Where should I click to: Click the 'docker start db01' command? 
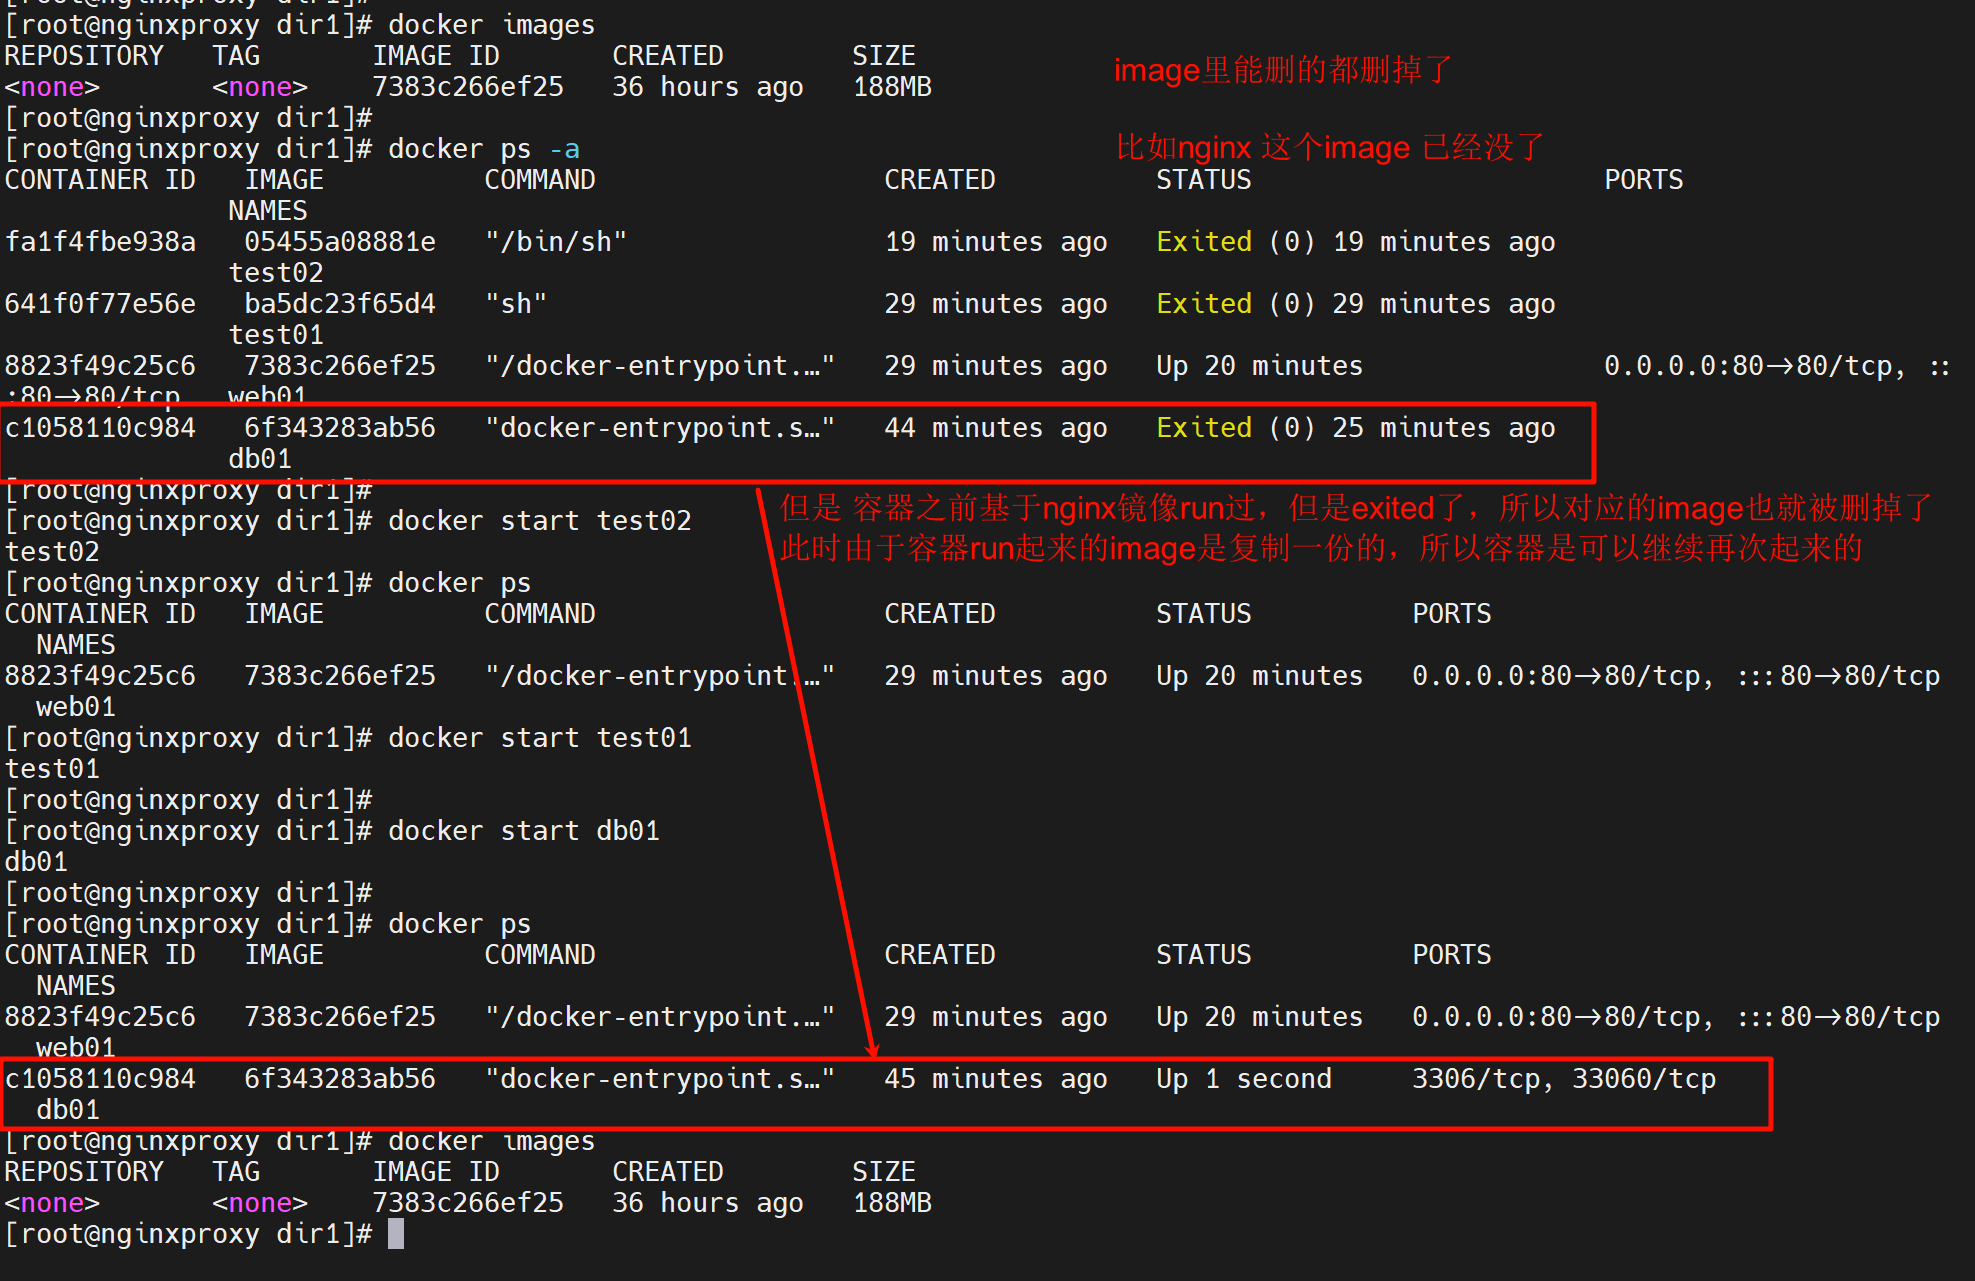click(x=523, y=831)
